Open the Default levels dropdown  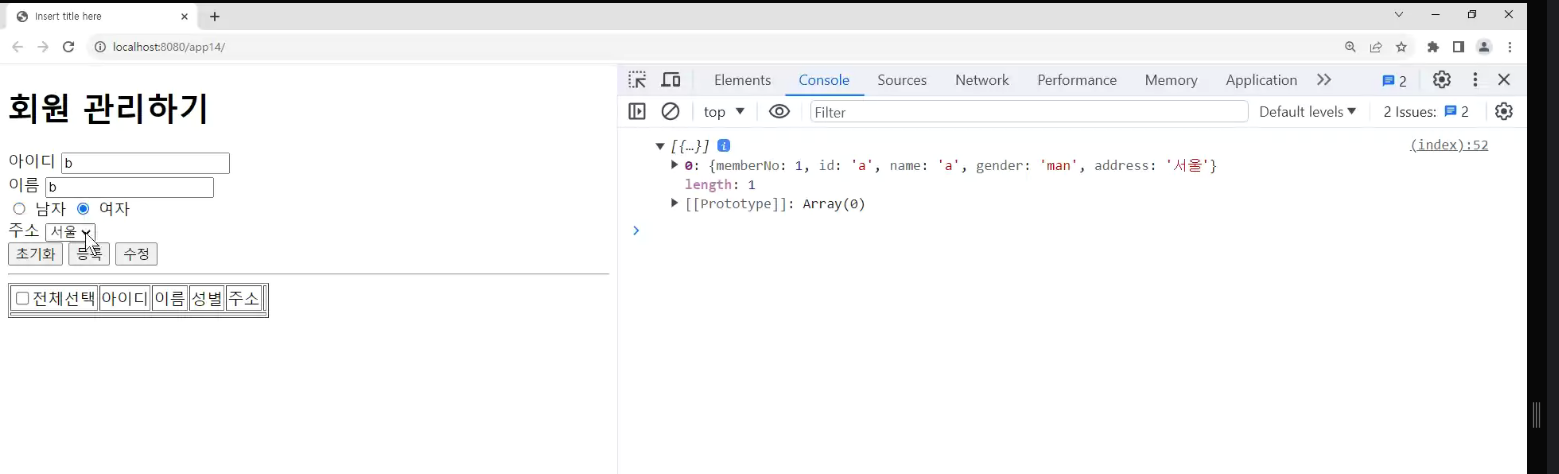(x=1308, y=112)
